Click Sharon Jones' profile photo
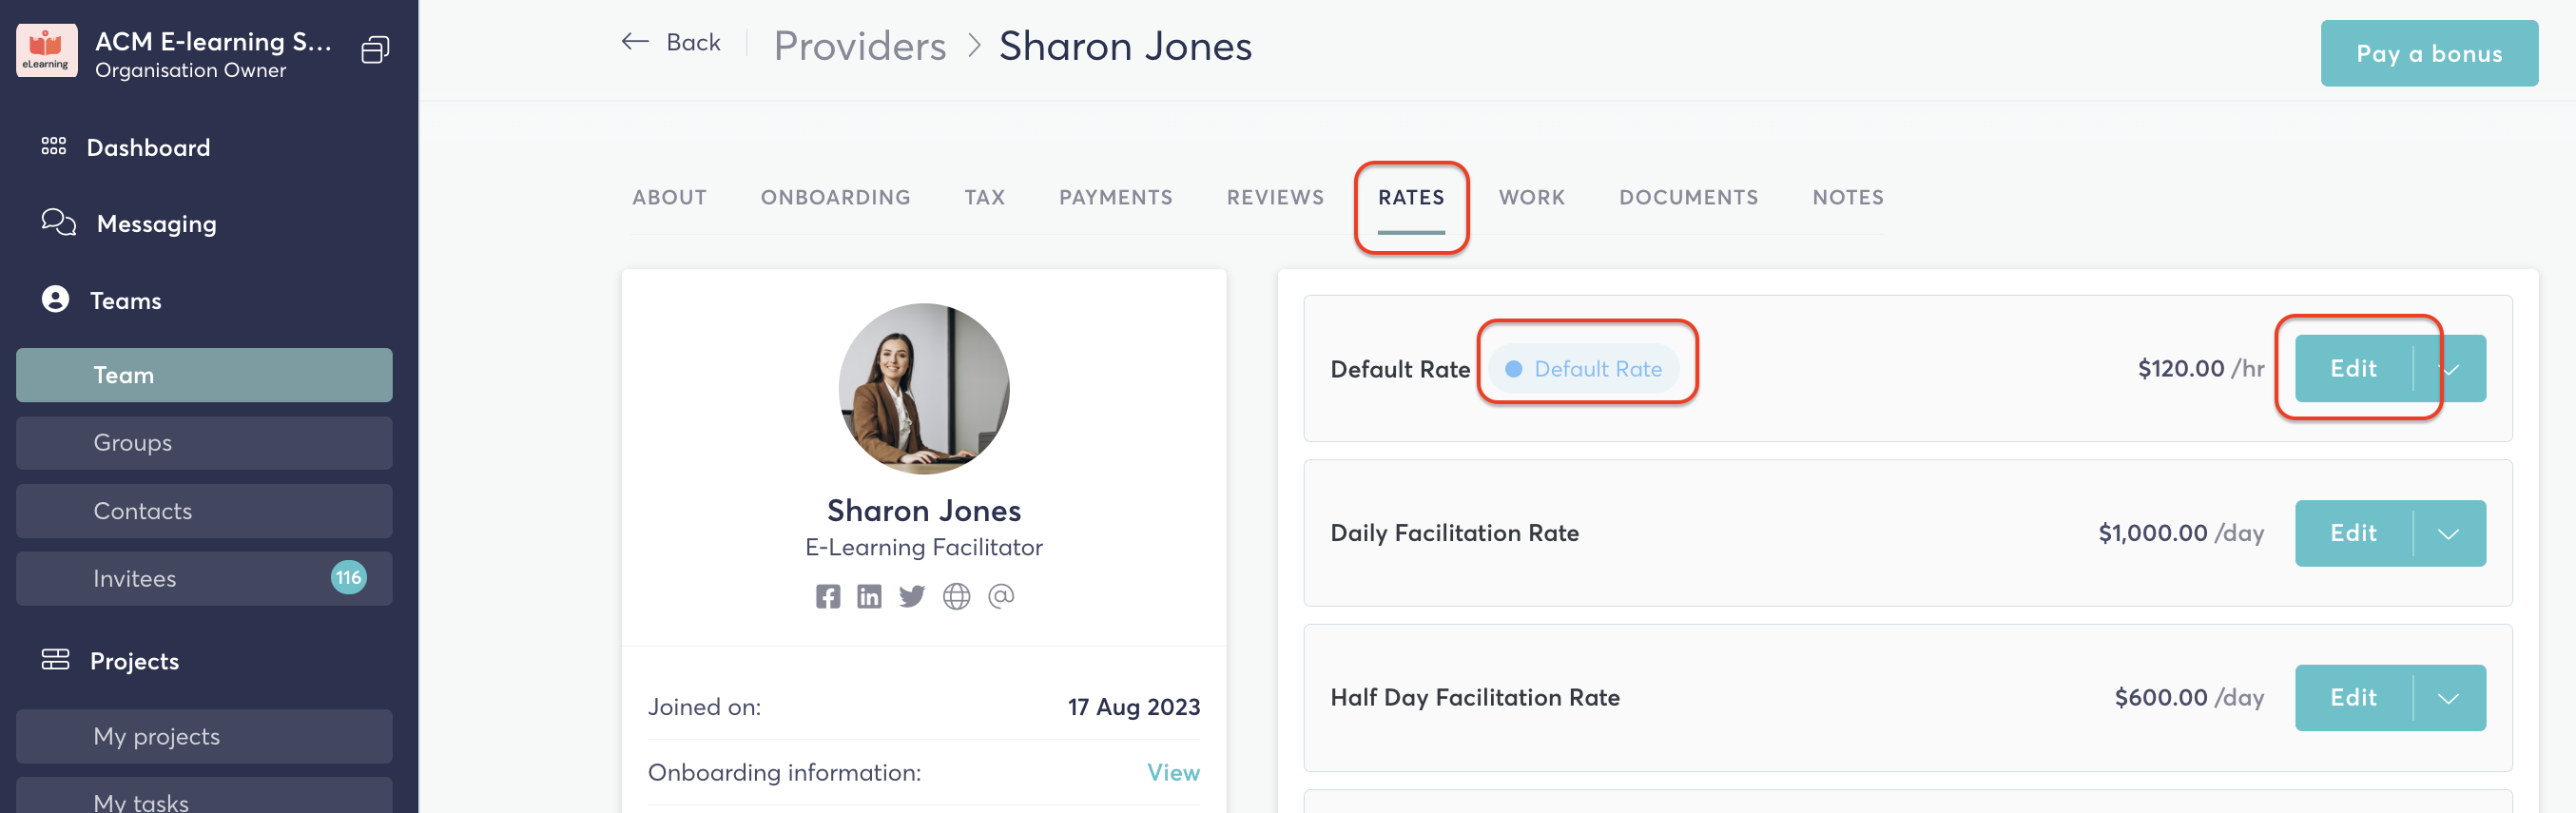 pyautogui.click(x=923, y=388)
